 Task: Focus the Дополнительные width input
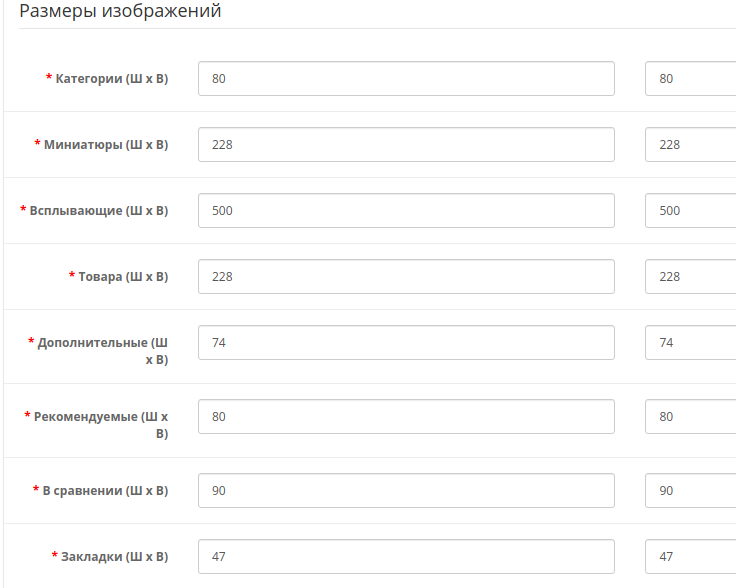pos(406,343)
